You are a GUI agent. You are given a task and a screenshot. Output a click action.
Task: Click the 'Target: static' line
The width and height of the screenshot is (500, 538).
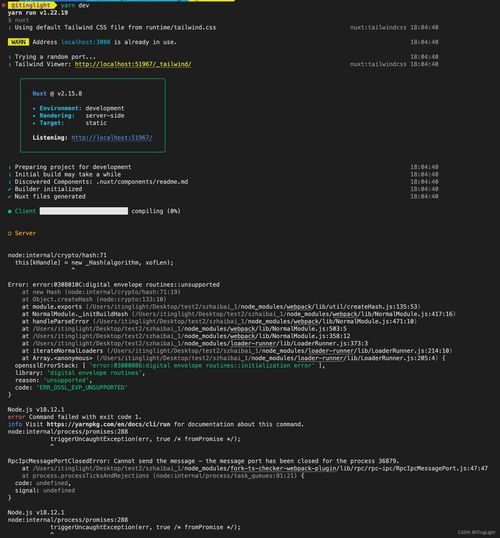(70, 123)
